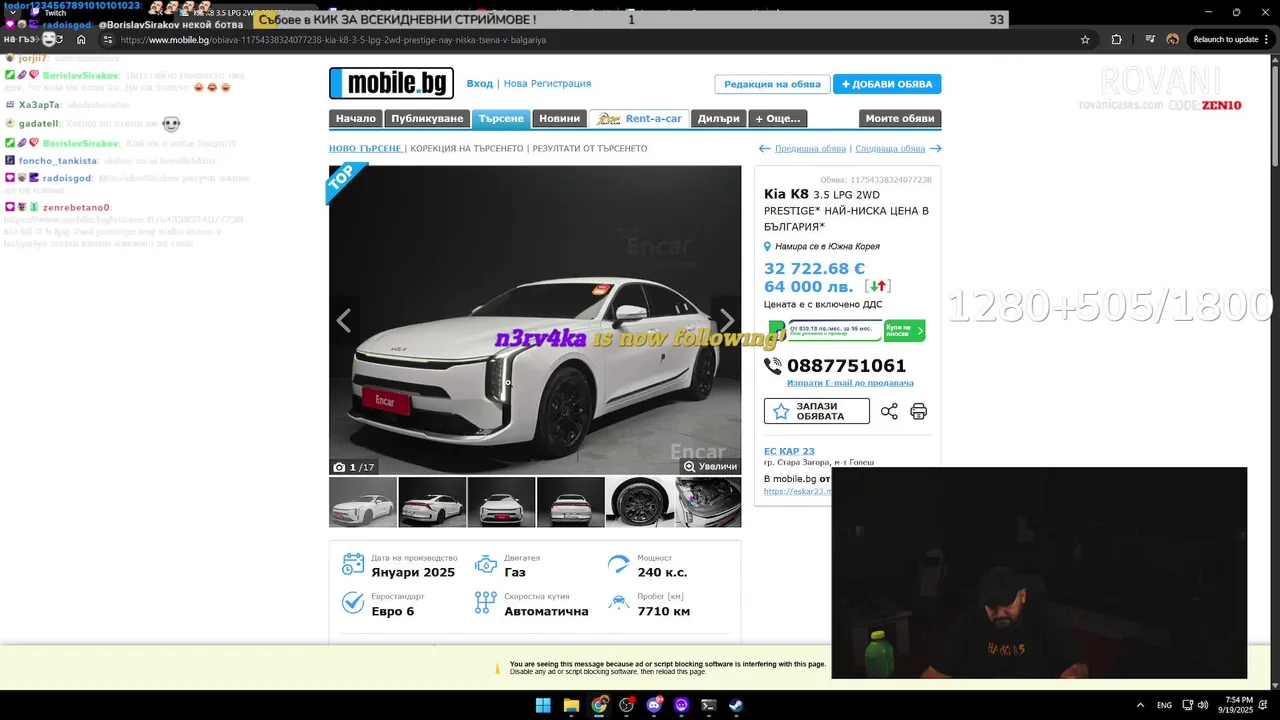Click the share icon
This screenshot has width=1280, height=720.
coord(889,411)
